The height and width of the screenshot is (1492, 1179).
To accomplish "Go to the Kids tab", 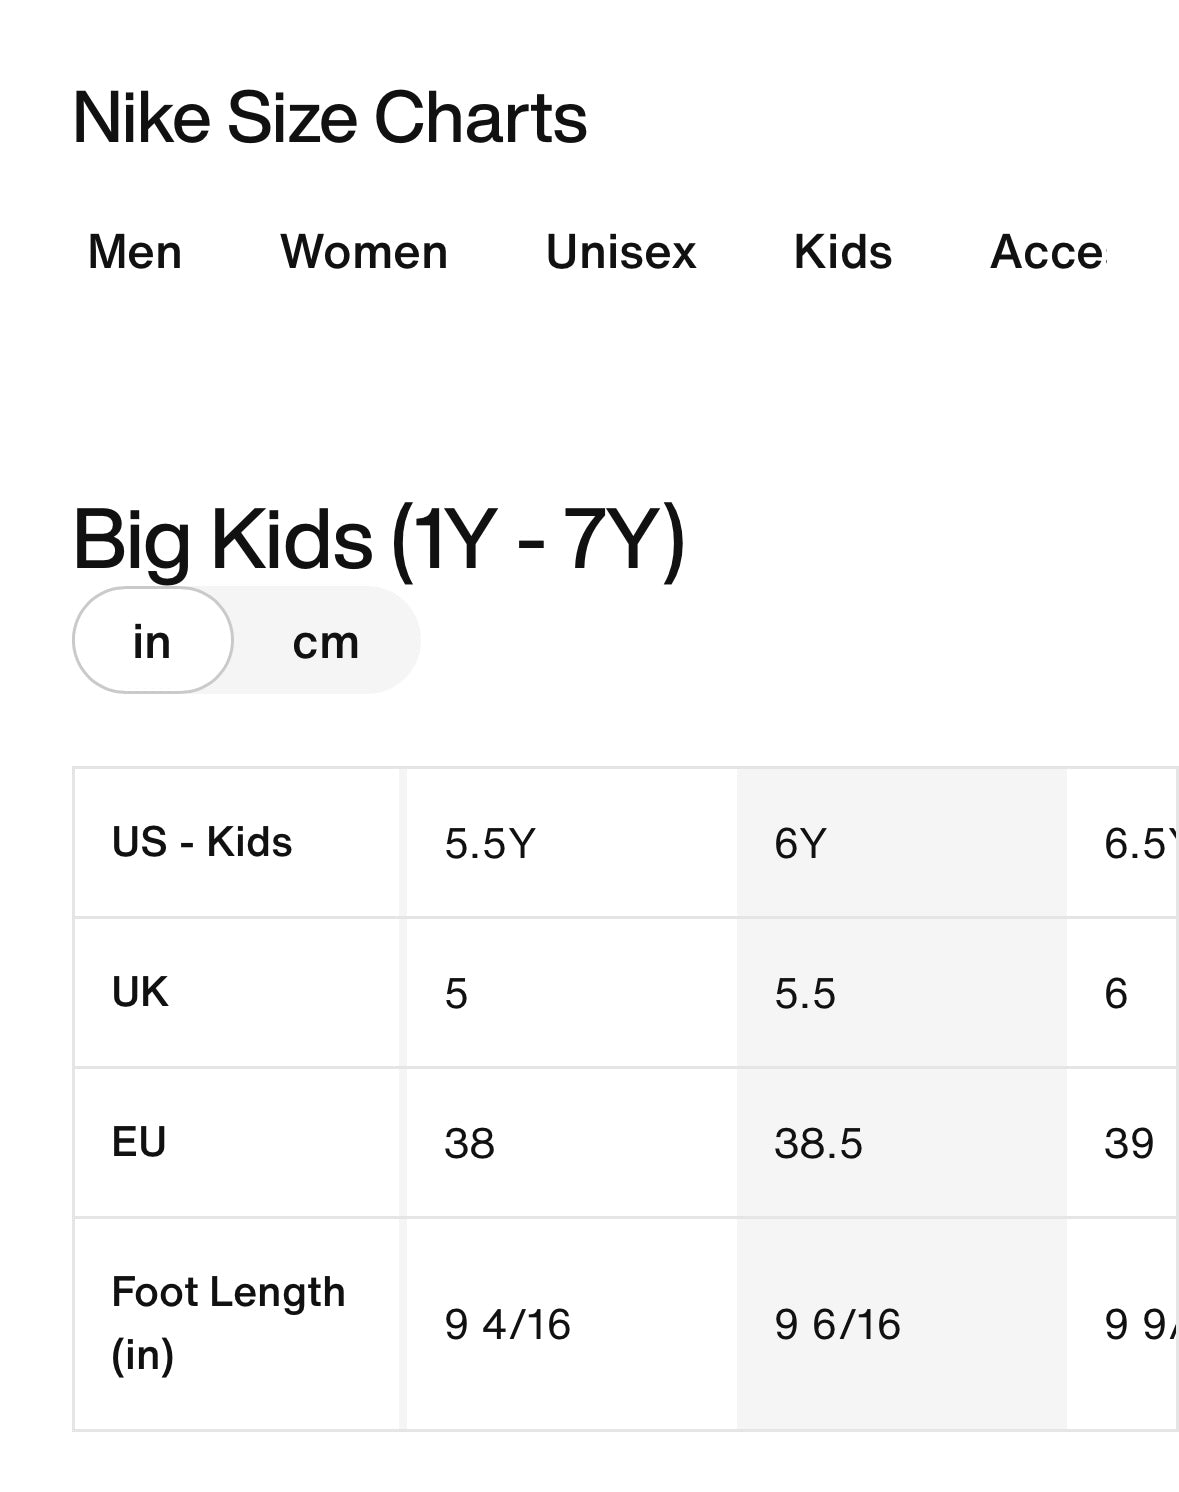I will click(x=842, y=252).
